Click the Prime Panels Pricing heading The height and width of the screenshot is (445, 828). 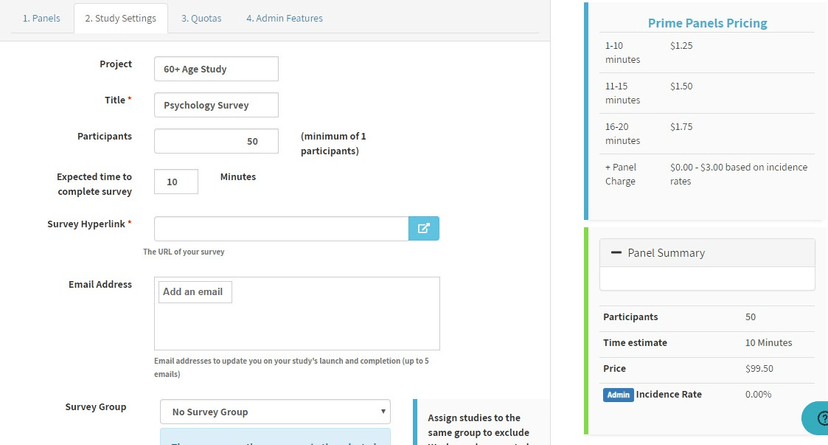(x=707, y=23)
